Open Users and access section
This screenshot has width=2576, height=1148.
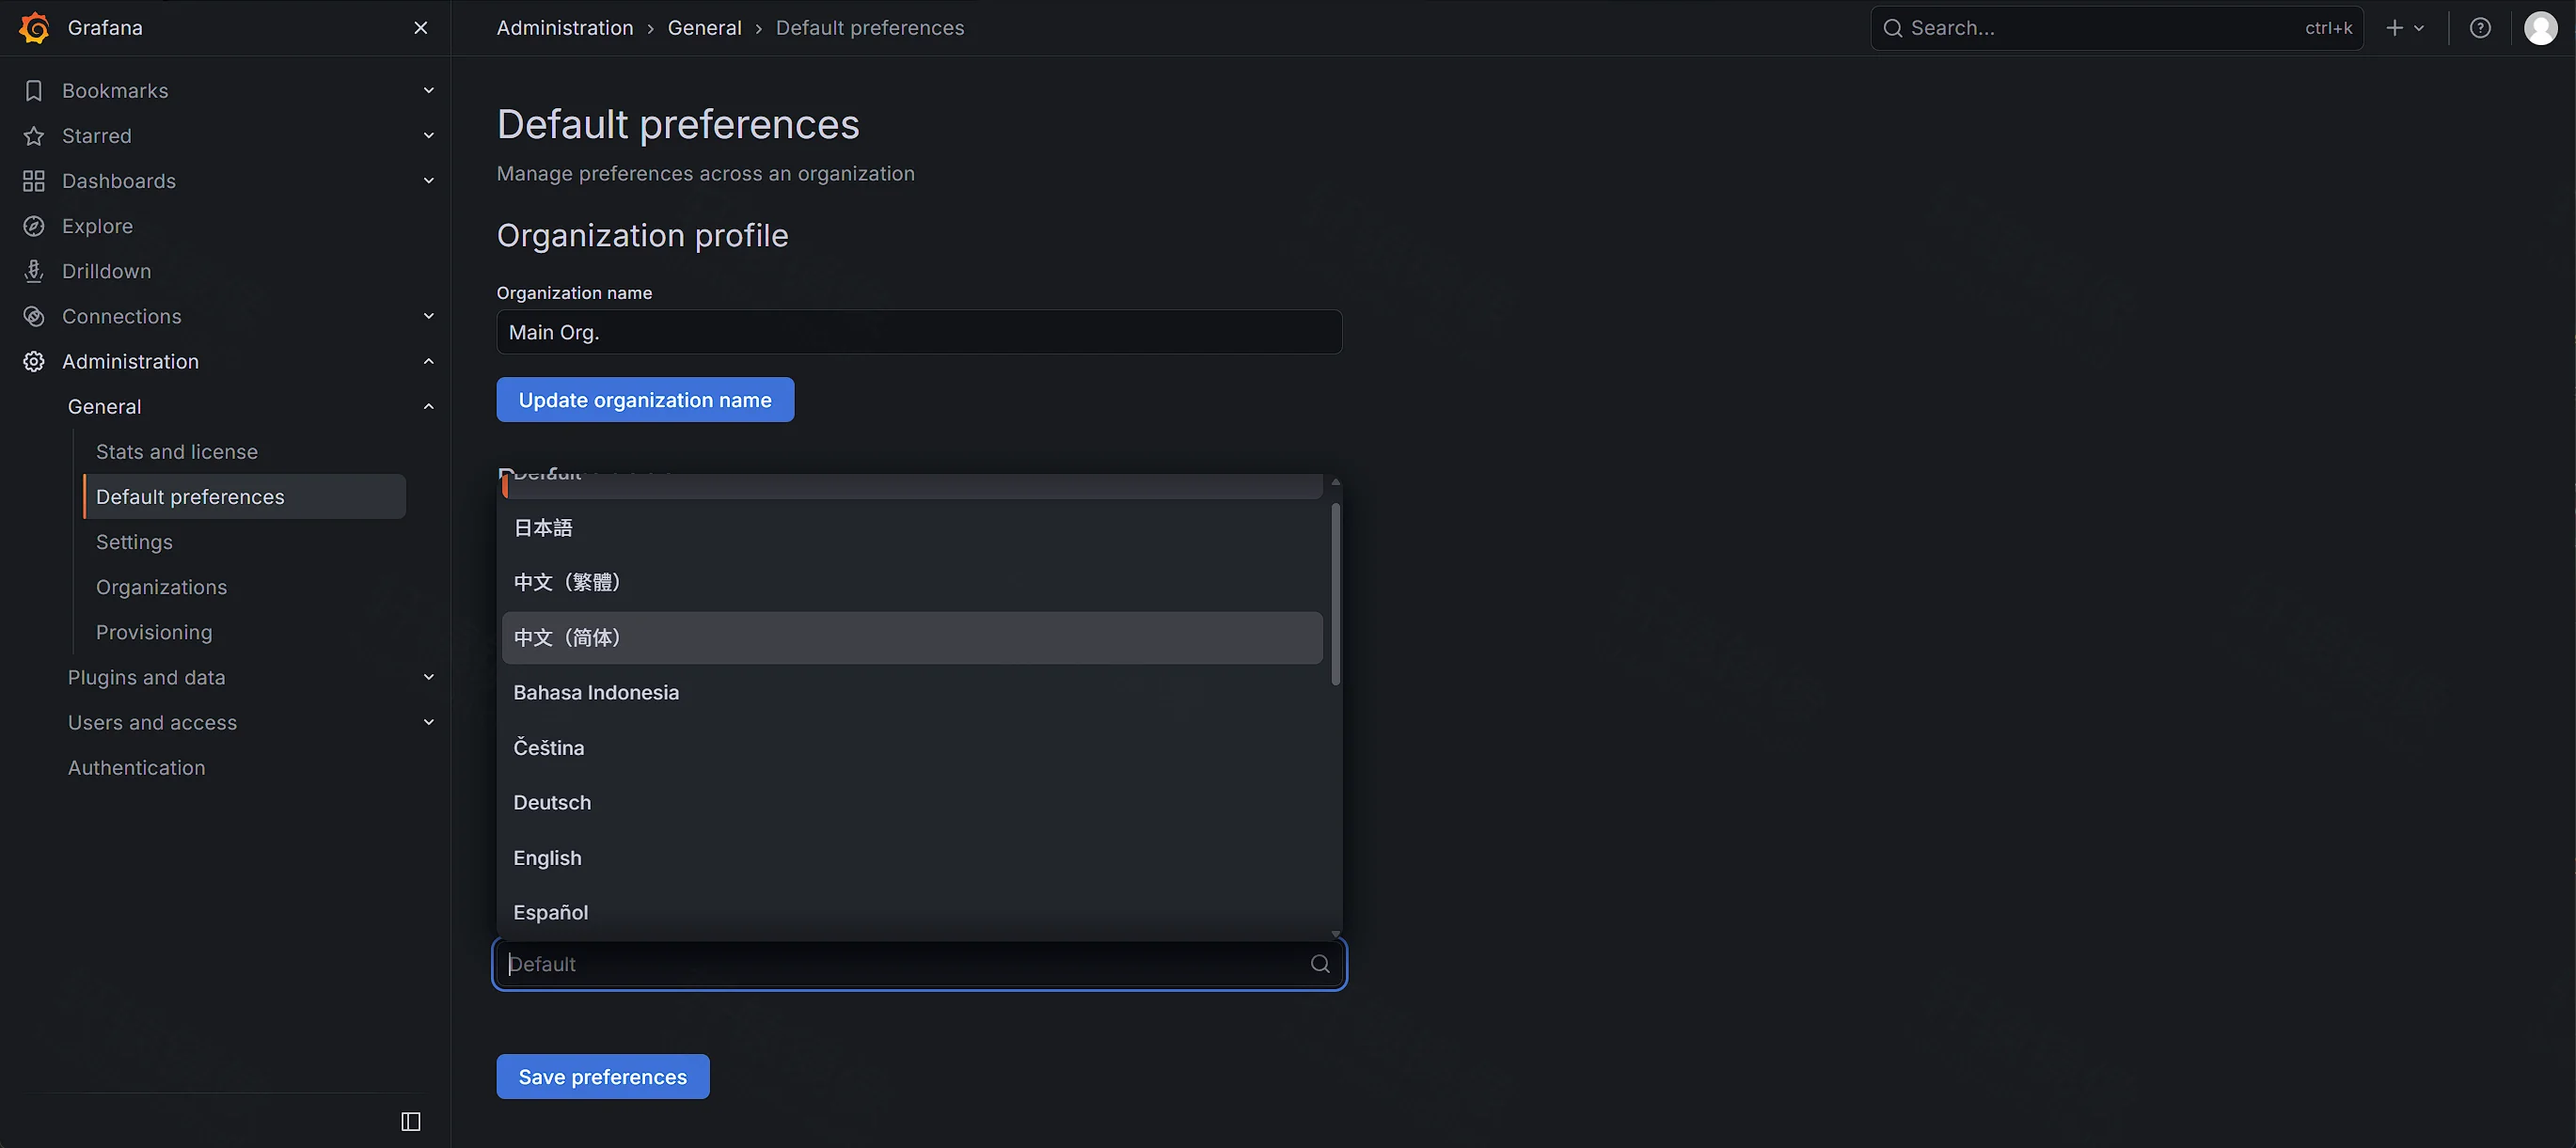click(x=152, y=722)
